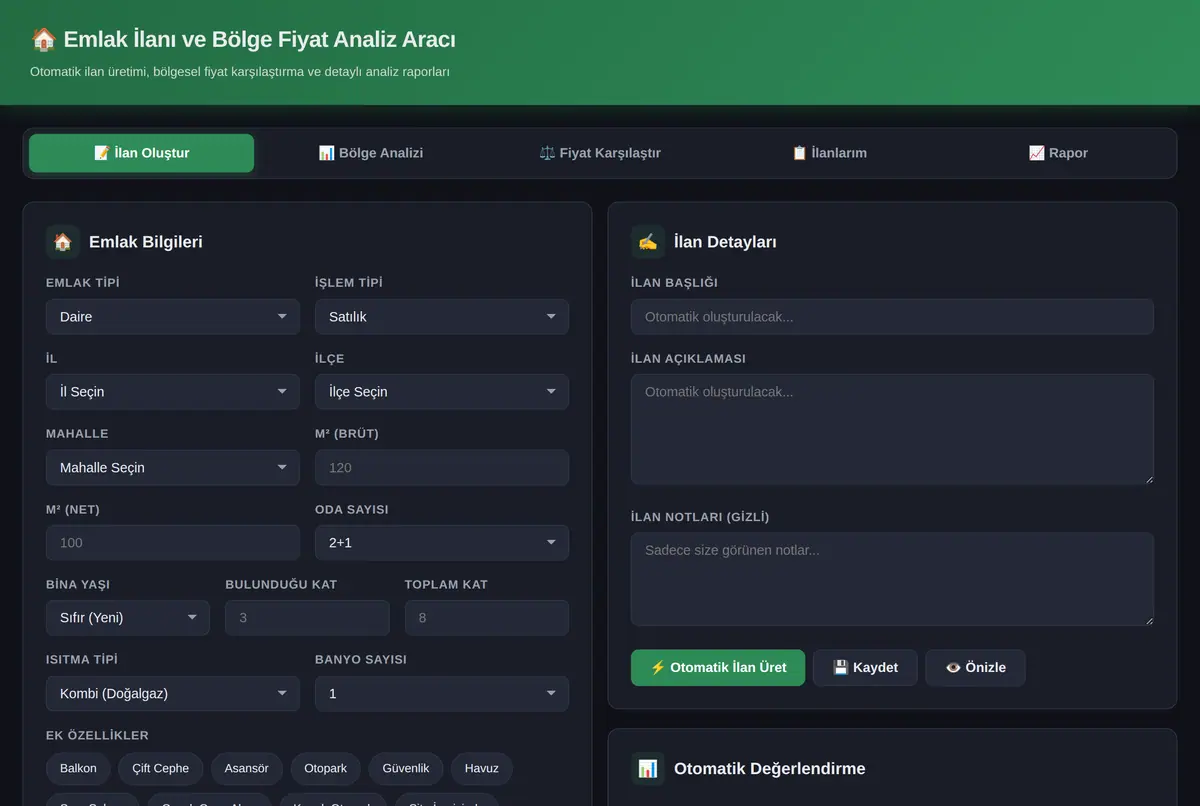Focus the İlan Notları (Gizli) textarea
The image size is (1200, 806).
[892, 579]
